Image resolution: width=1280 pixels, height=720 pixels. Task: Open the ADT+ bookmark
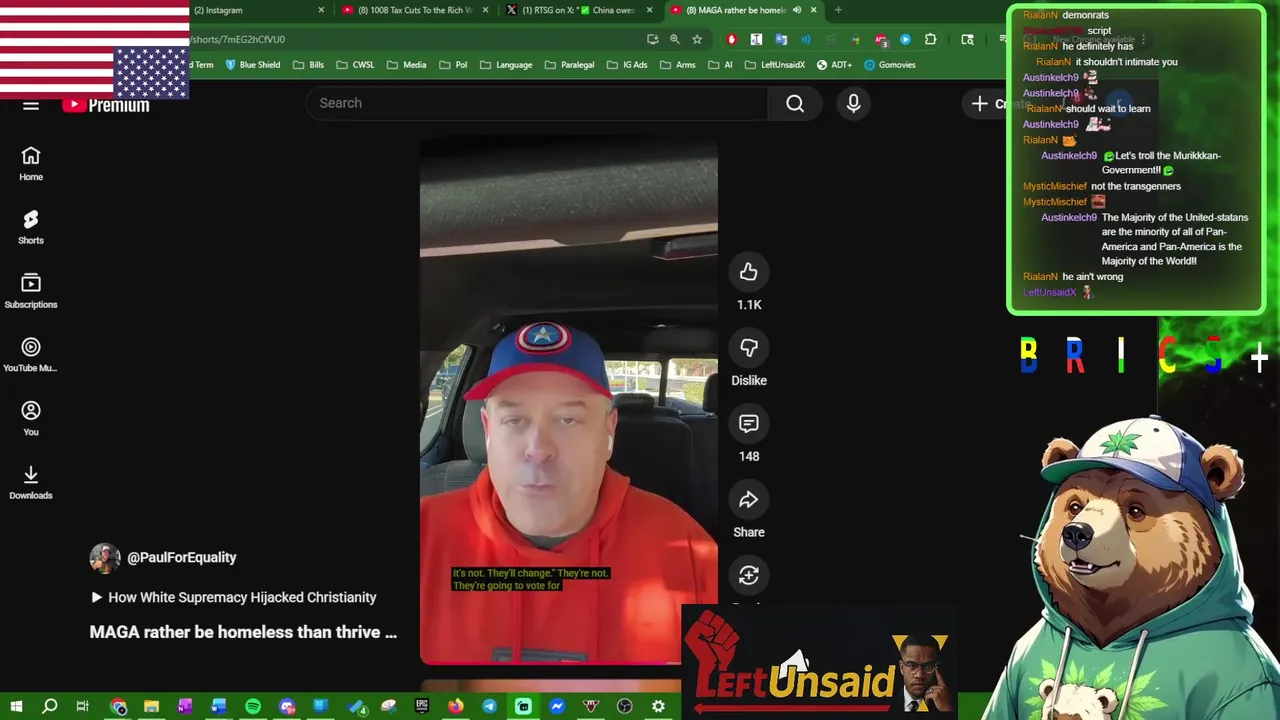[834, 65]
